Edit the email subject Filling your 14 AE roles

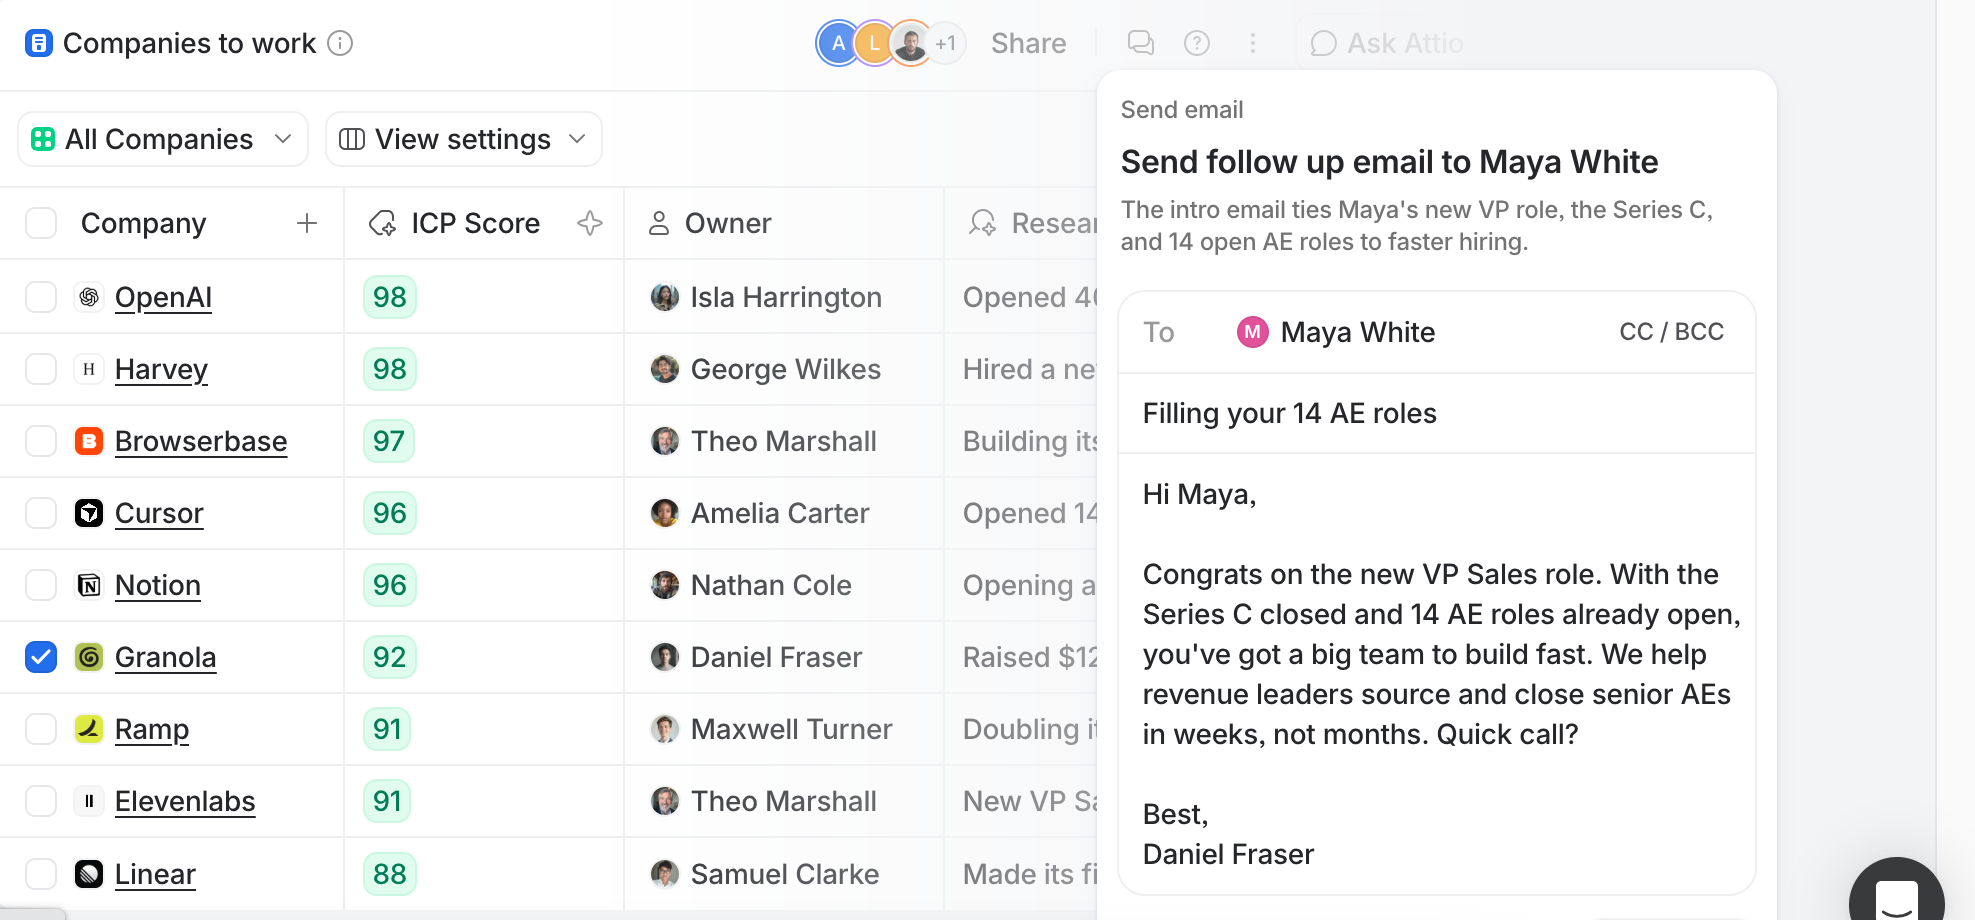[1436, 413]
